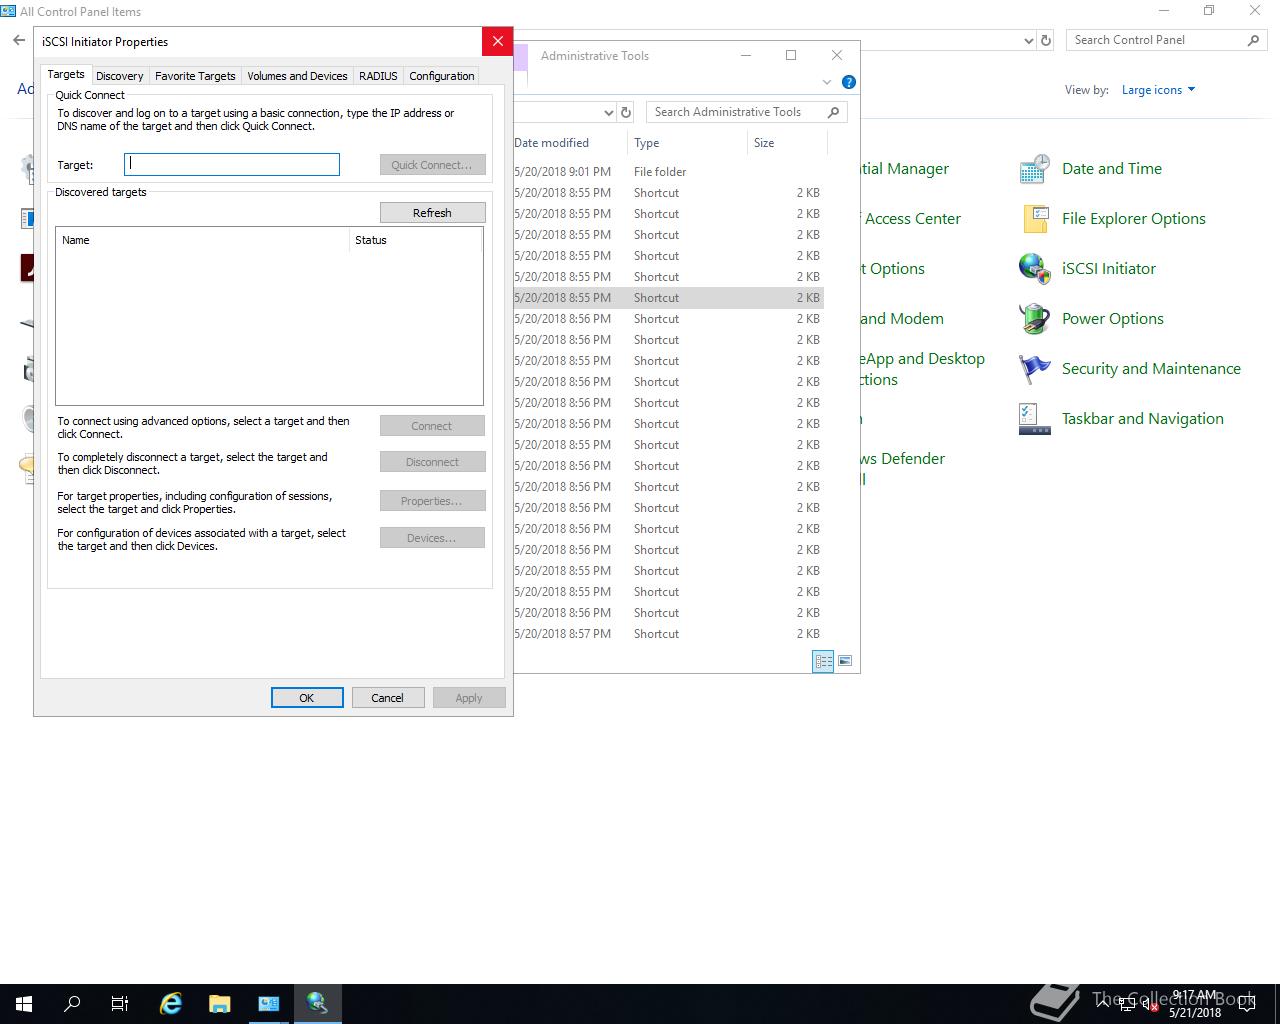Viewport: 1280px width, 1024px height.
Task: Select the RADIUS tab
Action: coord(378,76)
